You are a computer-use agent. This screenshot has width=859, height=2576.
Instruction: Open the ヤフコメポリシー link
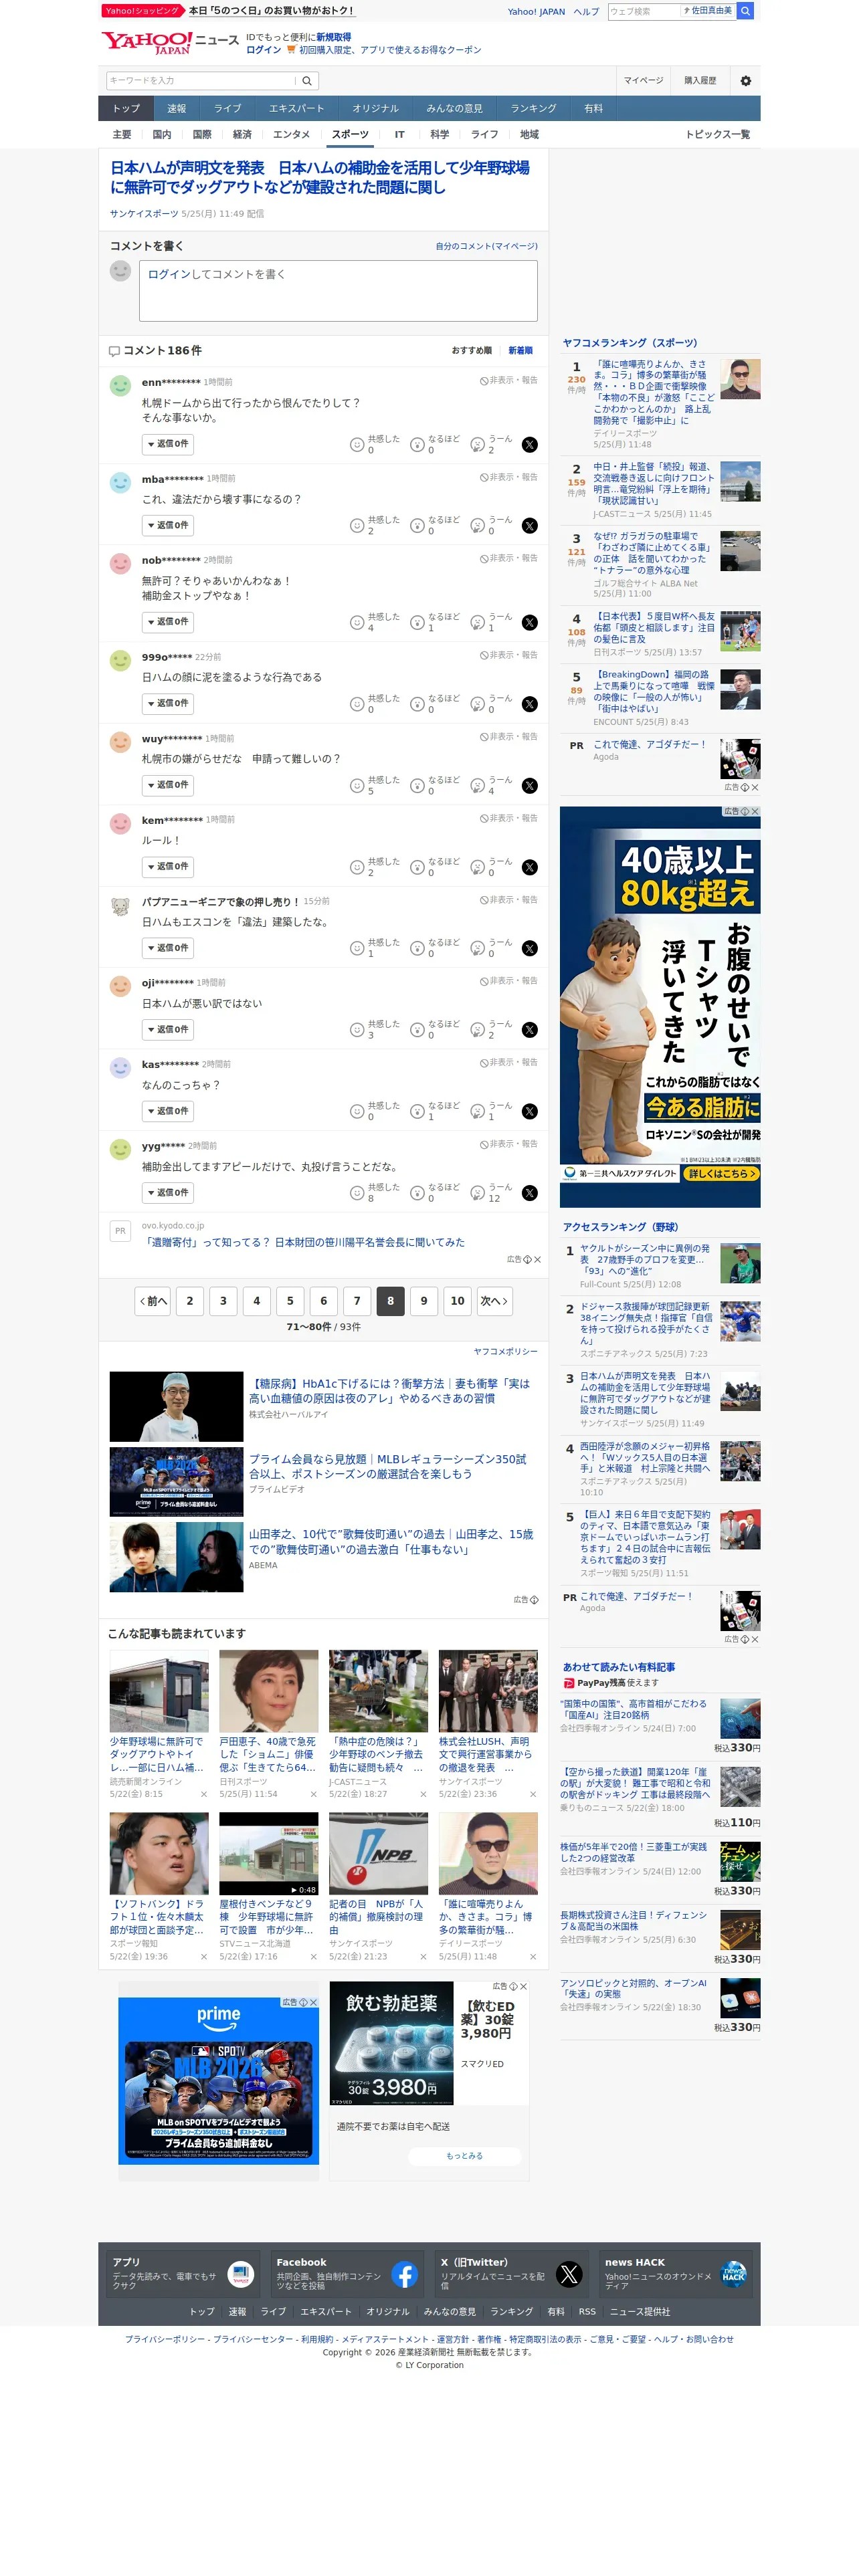click(x=505, y=1352)
